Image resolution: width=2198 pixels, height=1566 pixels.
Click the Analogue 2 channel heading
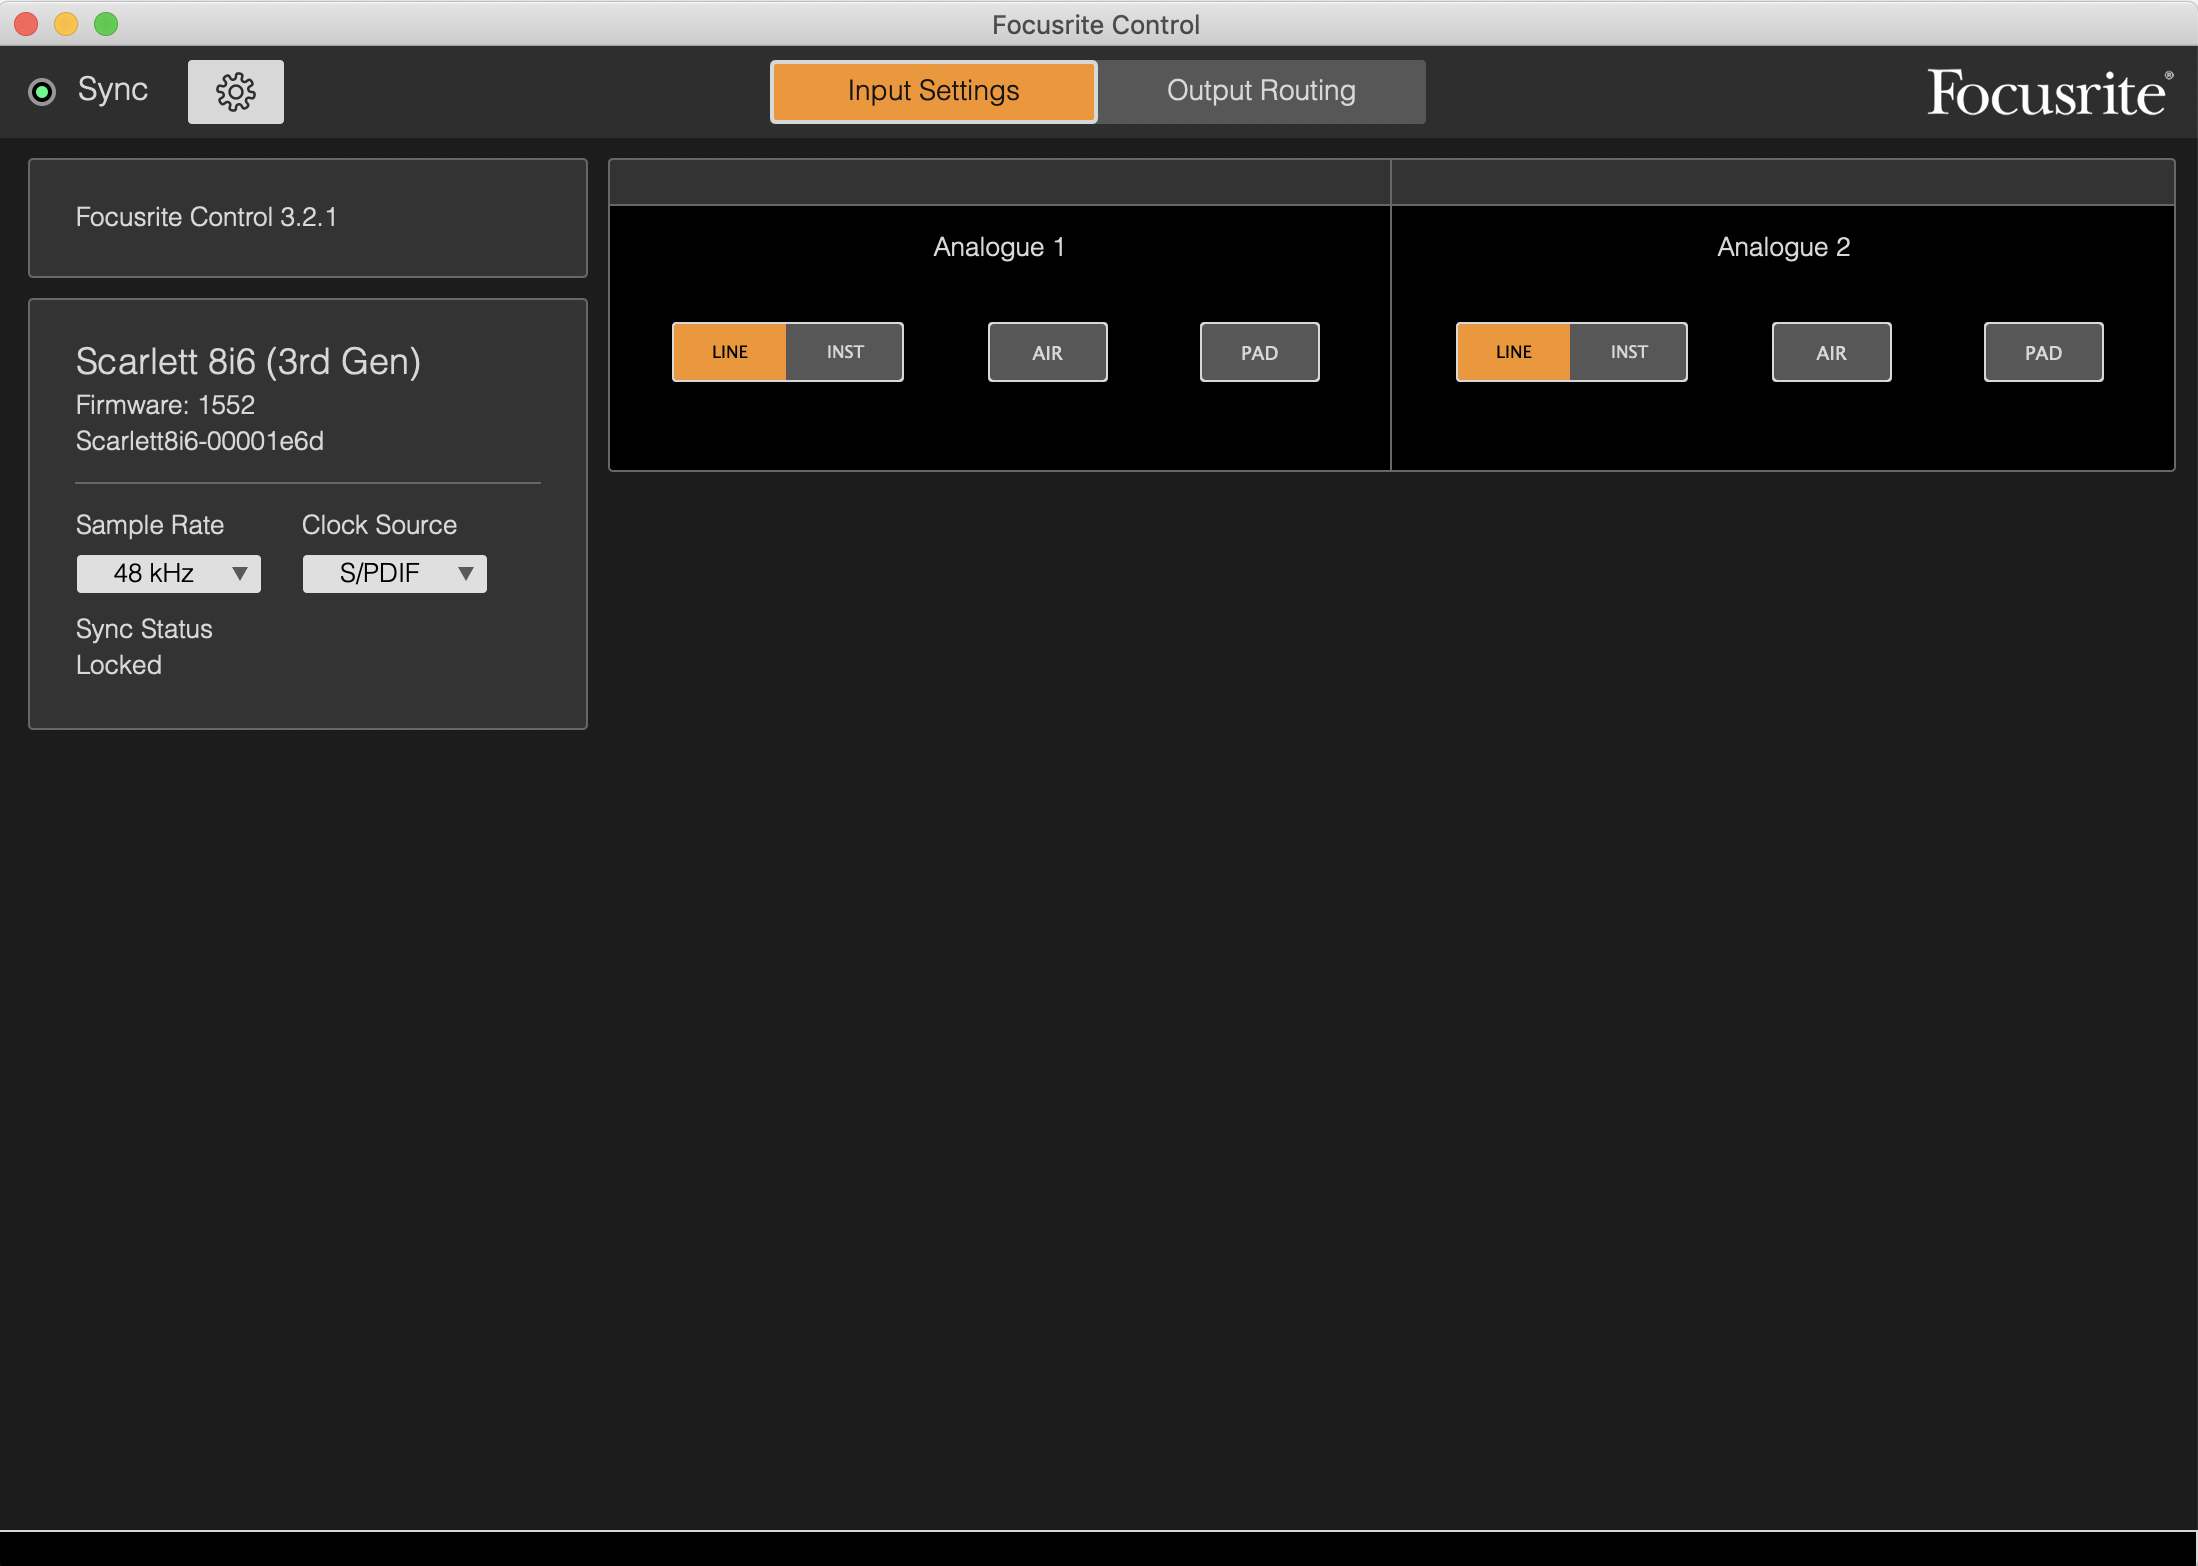(1784, 247)
